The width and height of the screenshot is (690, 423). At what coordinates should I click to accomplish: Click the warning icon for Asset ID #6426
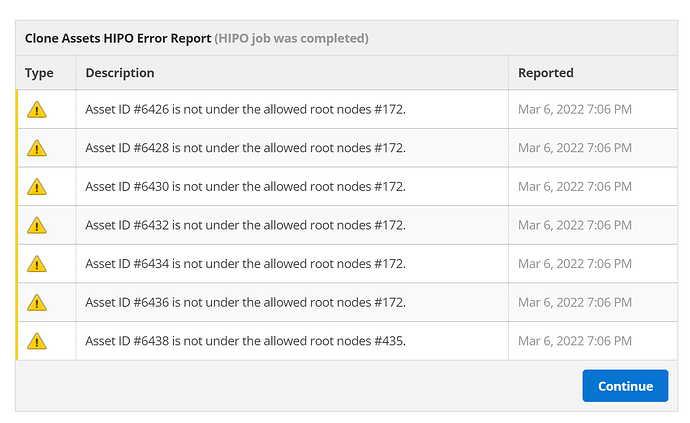(x=37, y=110)
